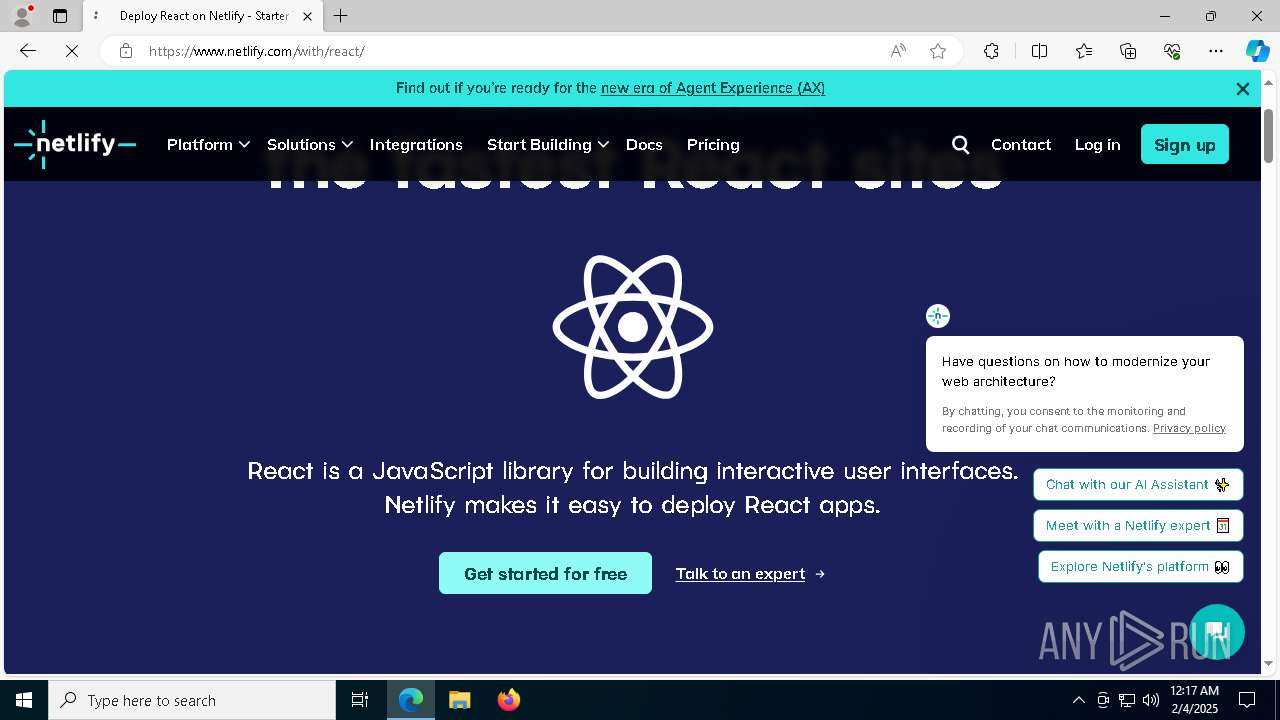The width and height of the screenshot is (1280, 720).
Task: Stop loading the page
Action: [72, 51]
